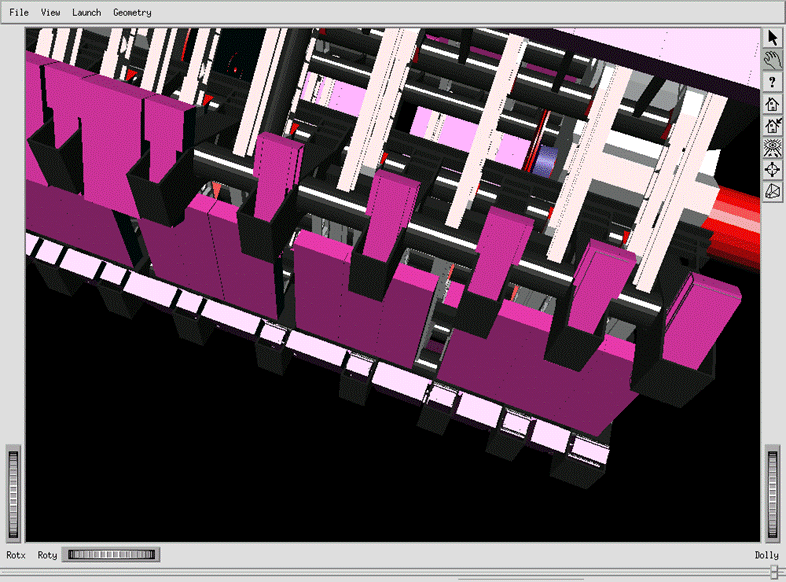Screen dimensions: 786x582
Task: Click the View All eye icon
Action: [773, 148]
